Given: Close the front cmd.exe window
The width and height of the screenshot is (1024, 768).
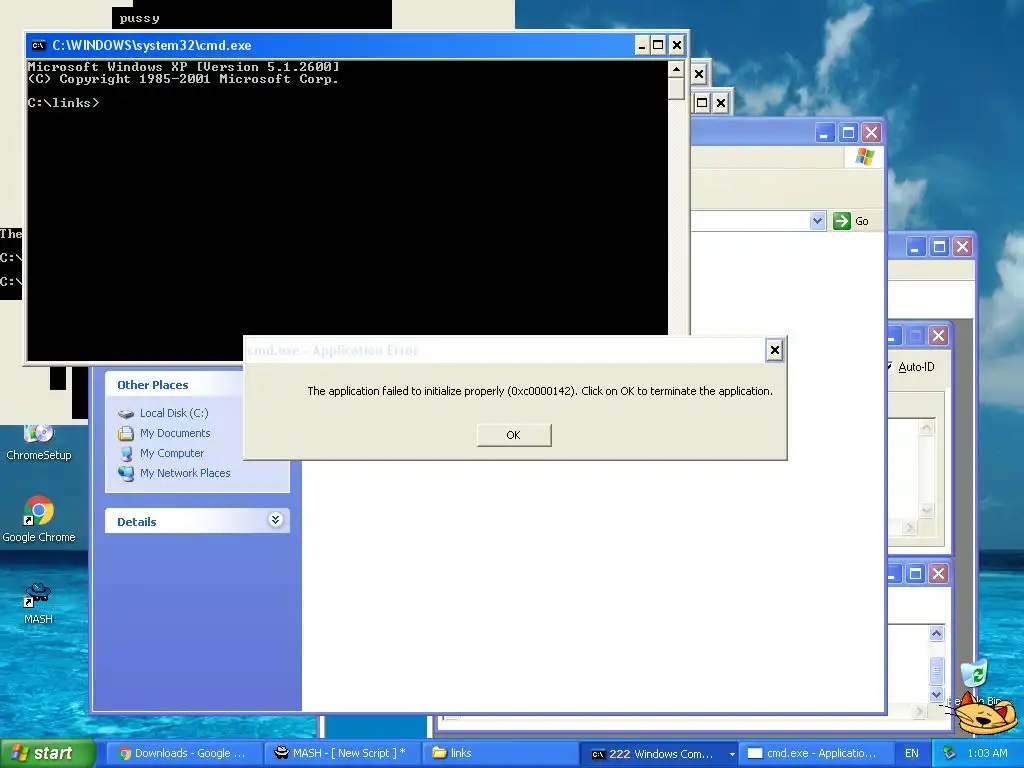Looking at the screenshot, I should (x=677, y=45).
